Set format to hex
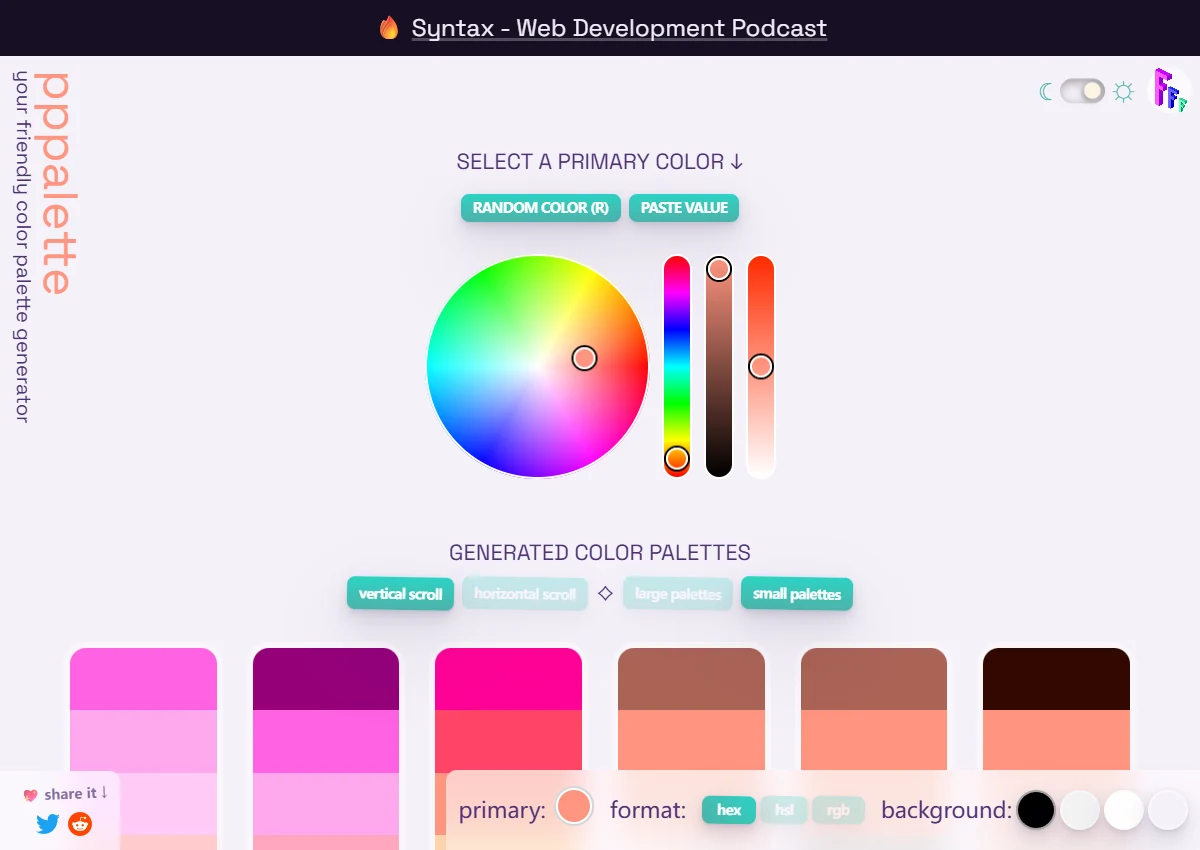 [729, 810]
